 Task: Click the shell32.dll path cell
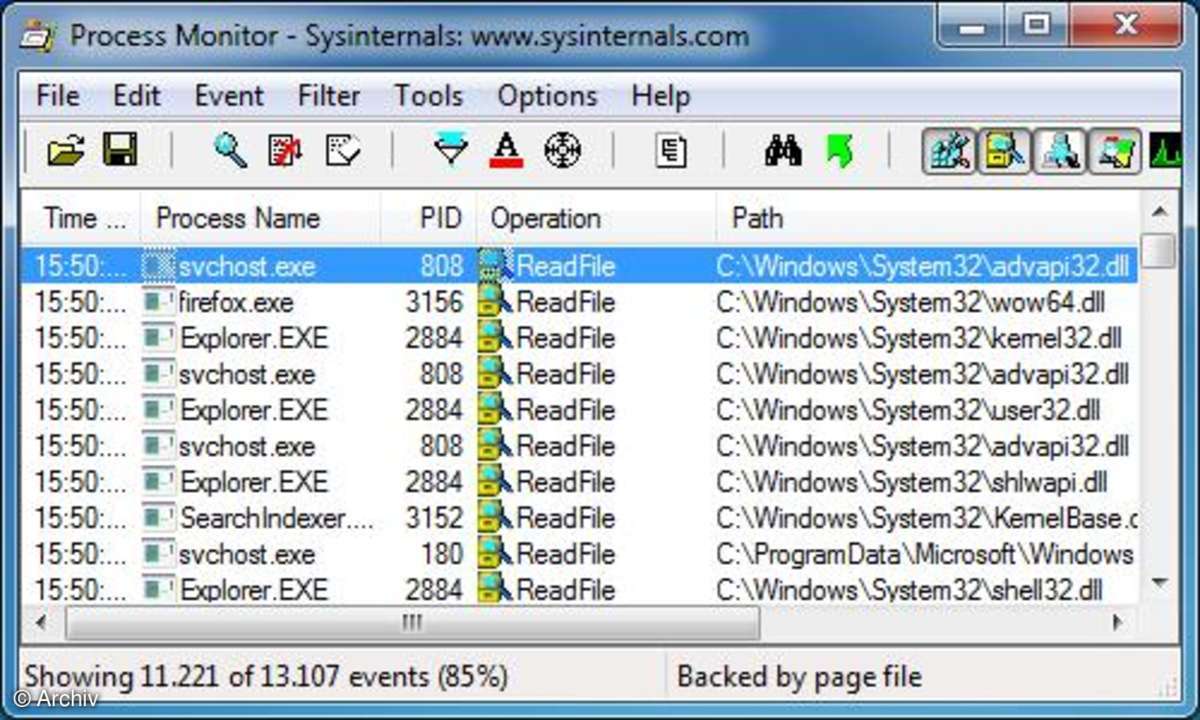[910, 590]
